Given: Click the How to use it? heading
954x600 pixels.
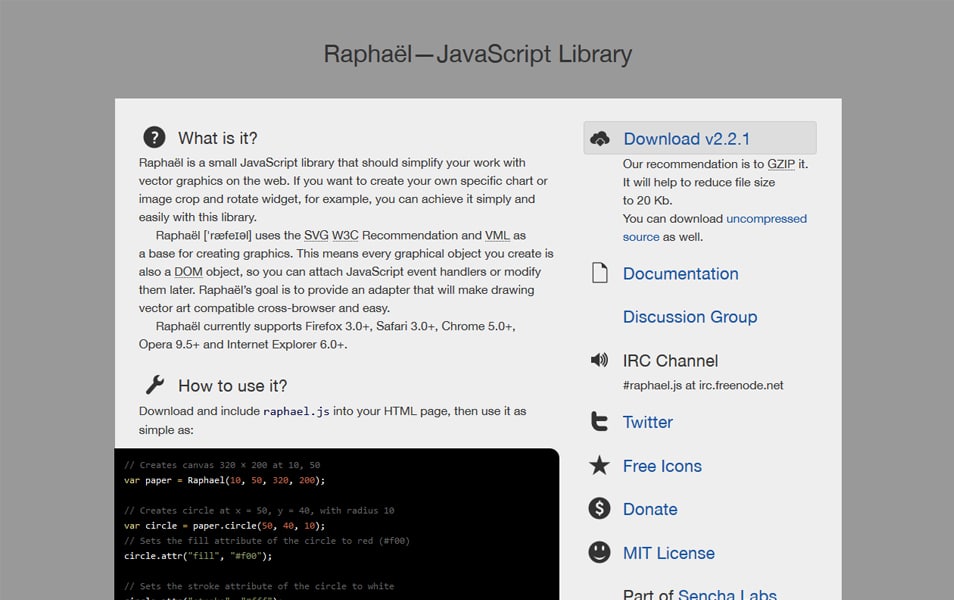Looking at the screenshot, I should tap(232, 386).
